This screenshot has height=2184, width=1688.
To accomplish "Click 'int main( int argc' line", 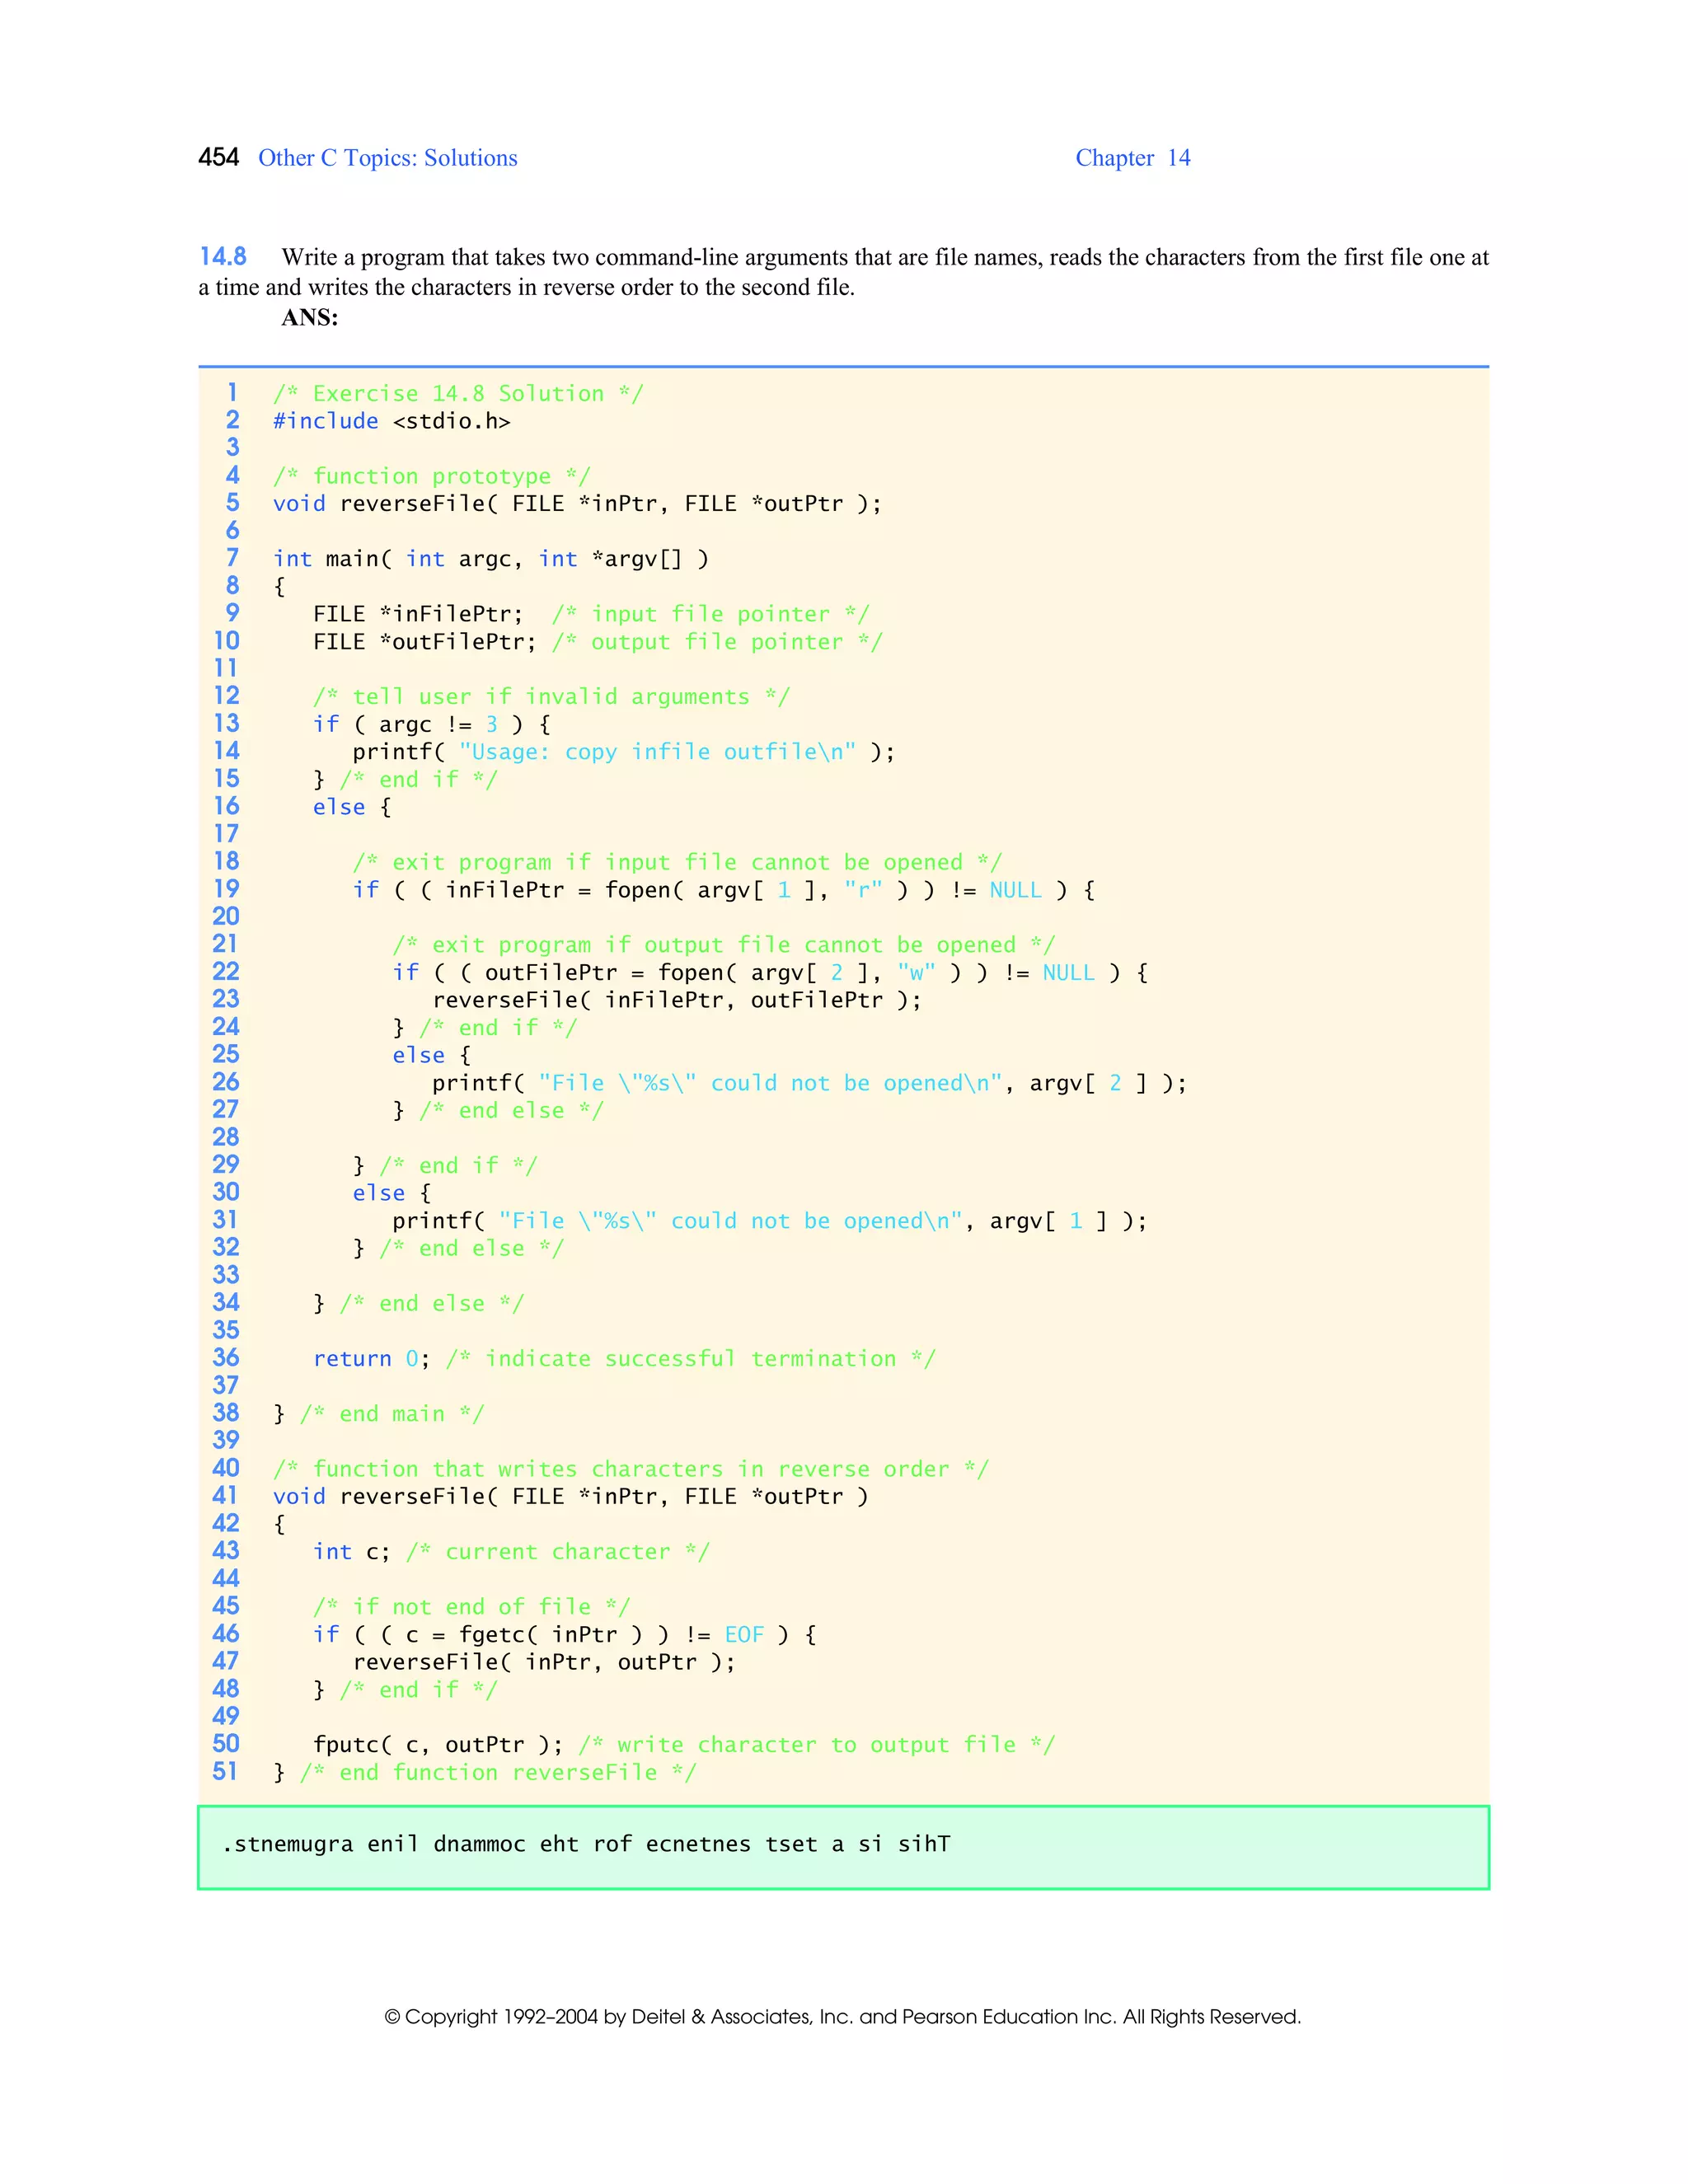I will (x=491, y=559).
